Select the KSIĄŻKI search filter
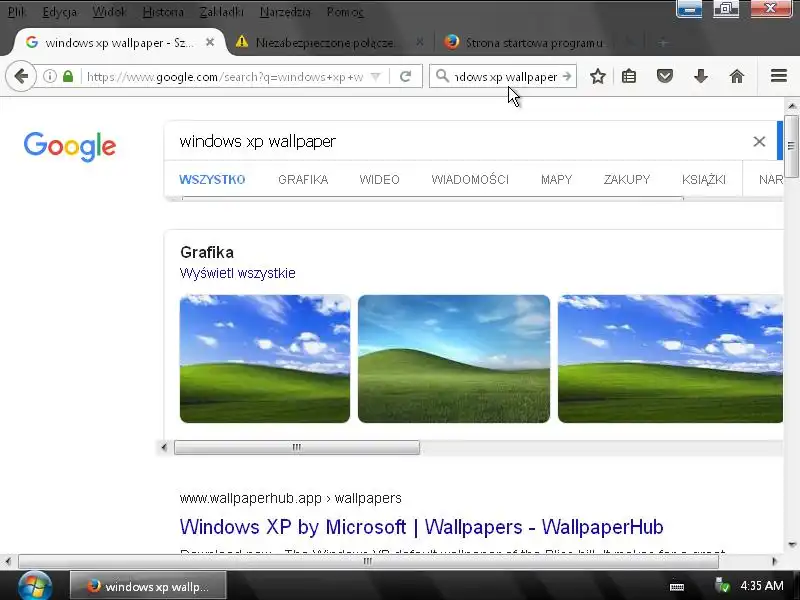800x600 pixels. point(704,180)
